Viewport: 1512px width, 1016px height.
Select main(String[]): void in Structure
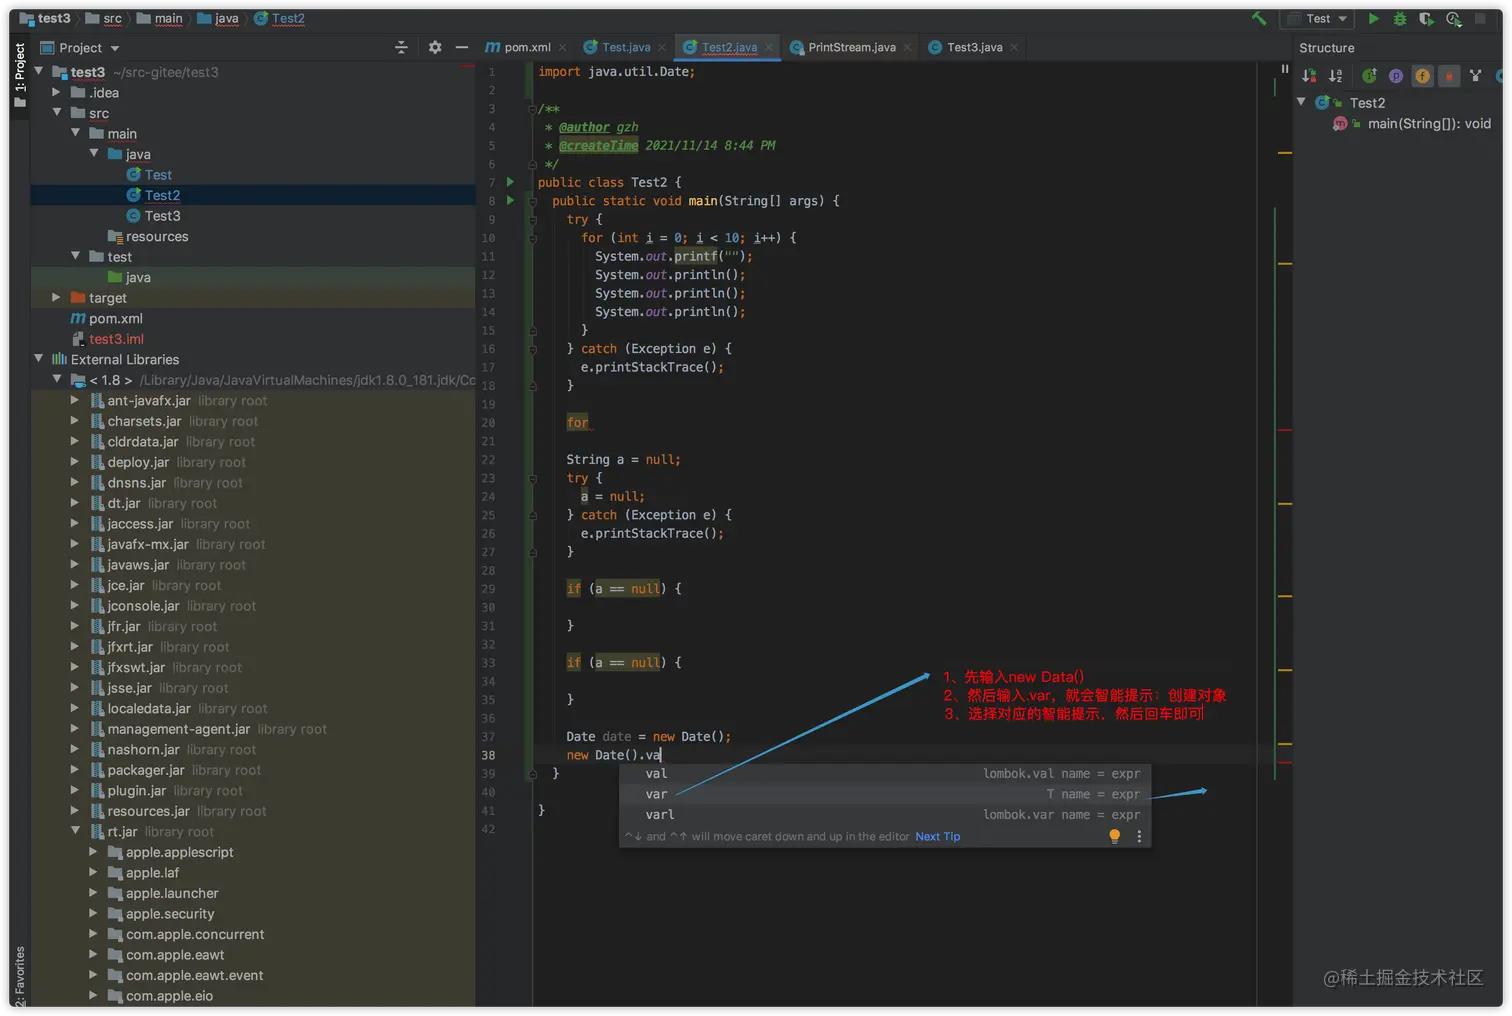coord(1428,123)
